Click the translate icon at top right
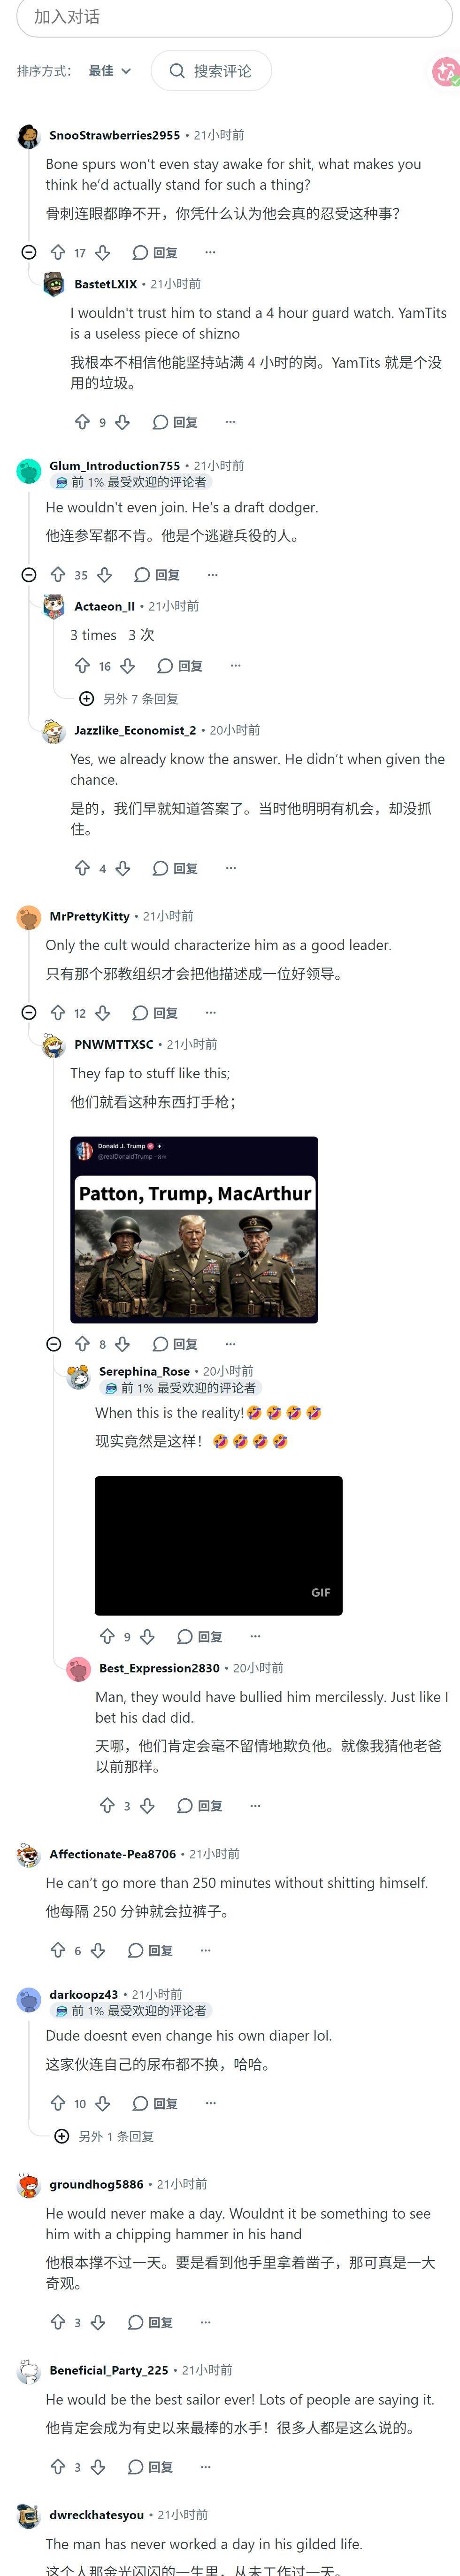Screen dimensions: 460x2576 pos(445,71)
